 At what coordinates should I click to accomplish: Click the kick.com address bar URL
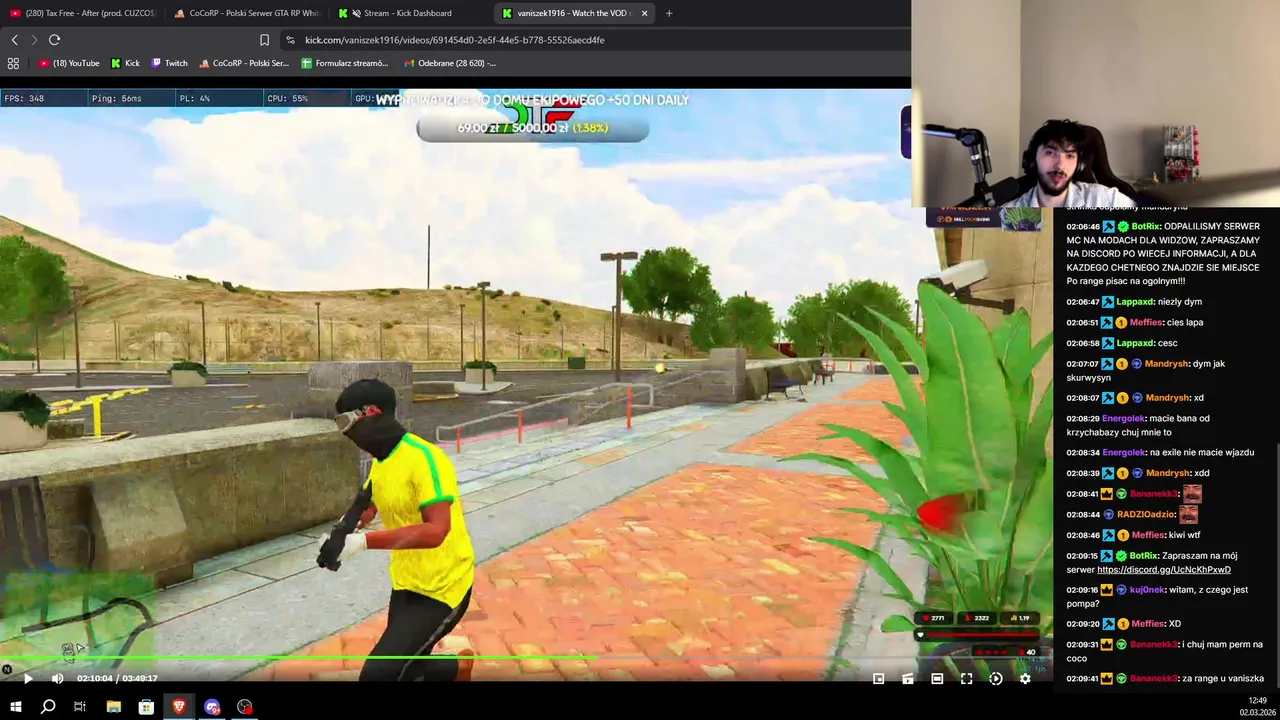454,40
